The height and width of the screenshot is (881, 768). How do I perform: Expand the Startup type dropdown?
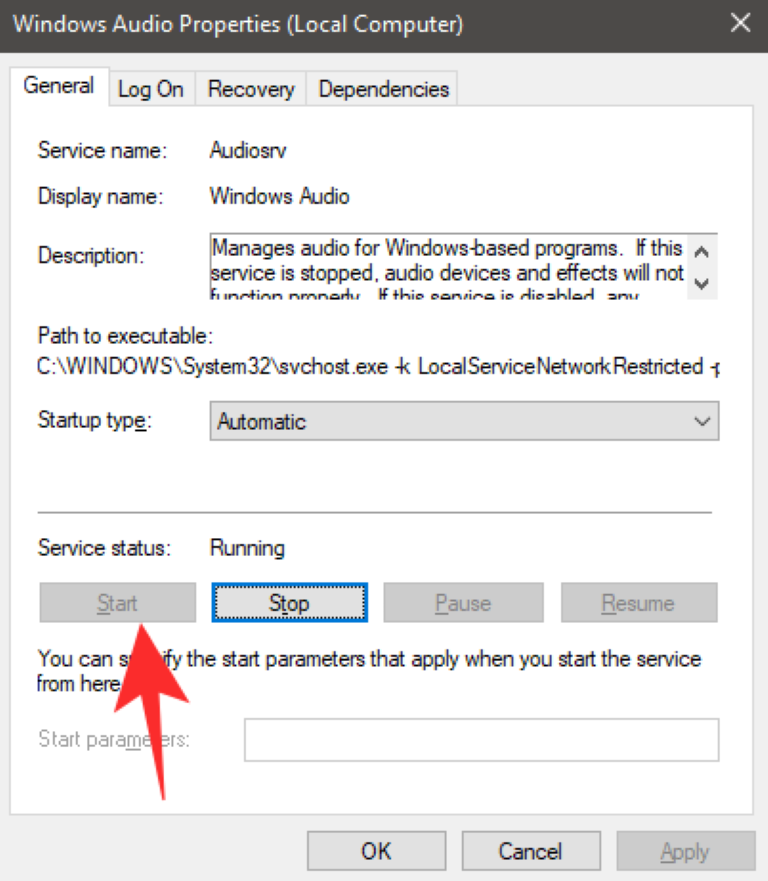coord(464,421)
